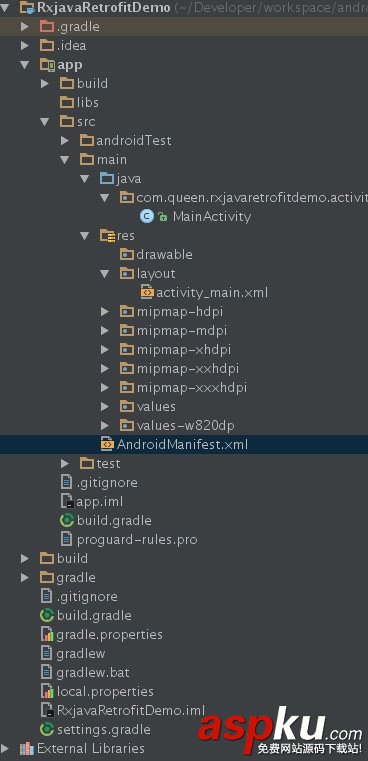Click the app build.gradle Gradle icon
The height and width of the screenshot is (761, 368).
click(67, 521)
